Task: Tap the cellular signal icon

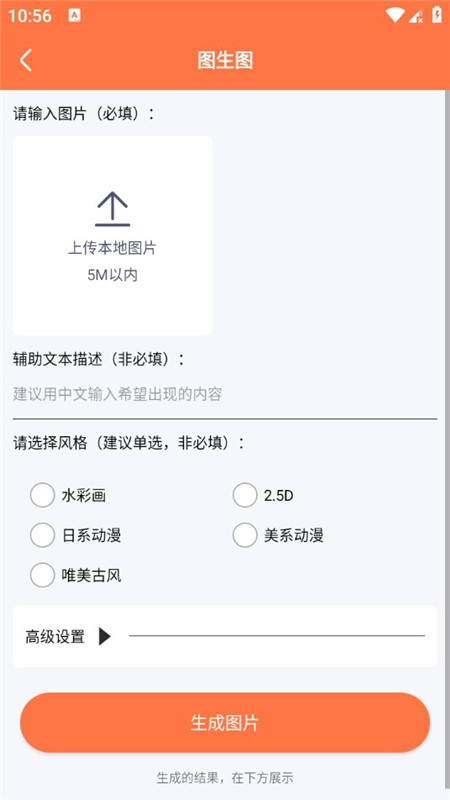Action: point(416,16)
